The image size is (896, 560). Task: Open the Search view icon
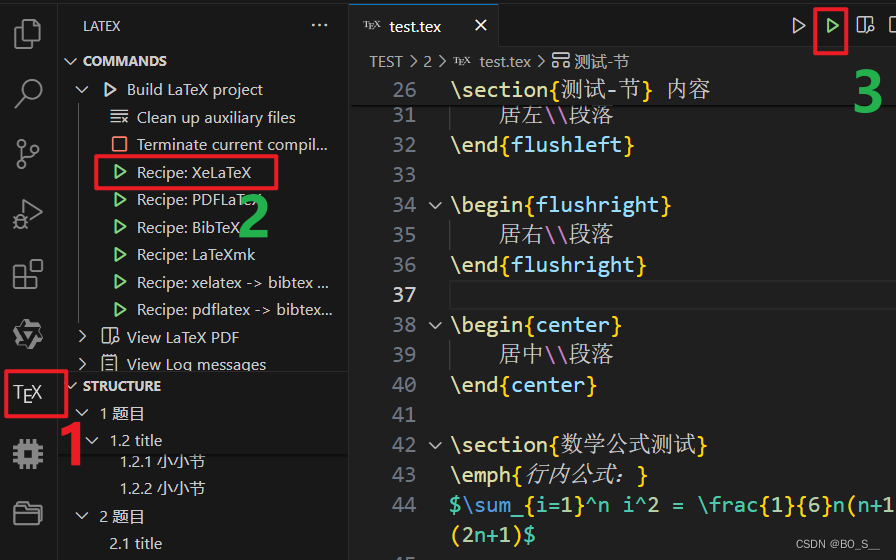[28, 94]
